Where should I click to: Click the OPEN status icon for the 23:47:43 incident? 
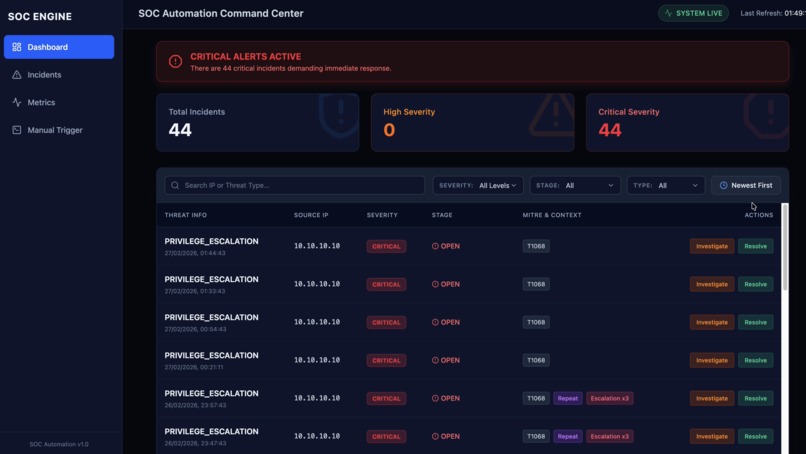[435, 437]
